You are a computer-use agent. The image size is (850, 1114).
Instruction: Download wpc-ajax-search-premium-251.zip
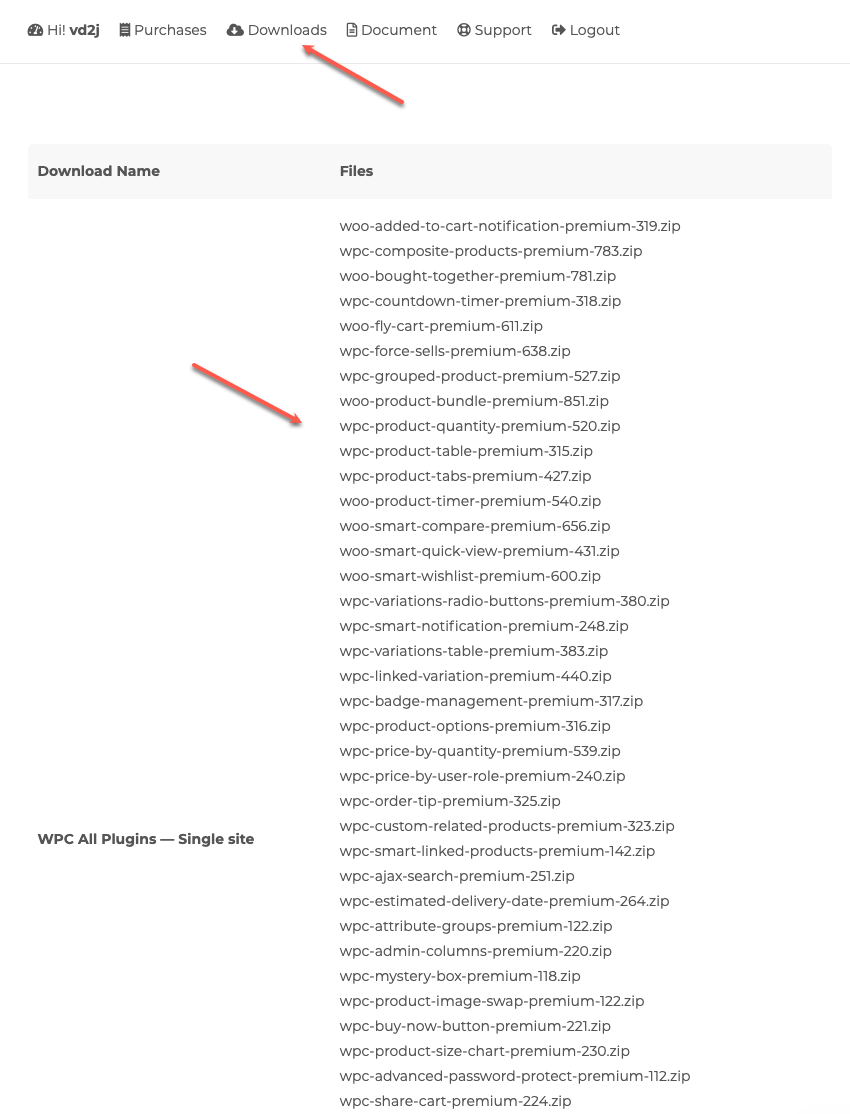point(457,876)
